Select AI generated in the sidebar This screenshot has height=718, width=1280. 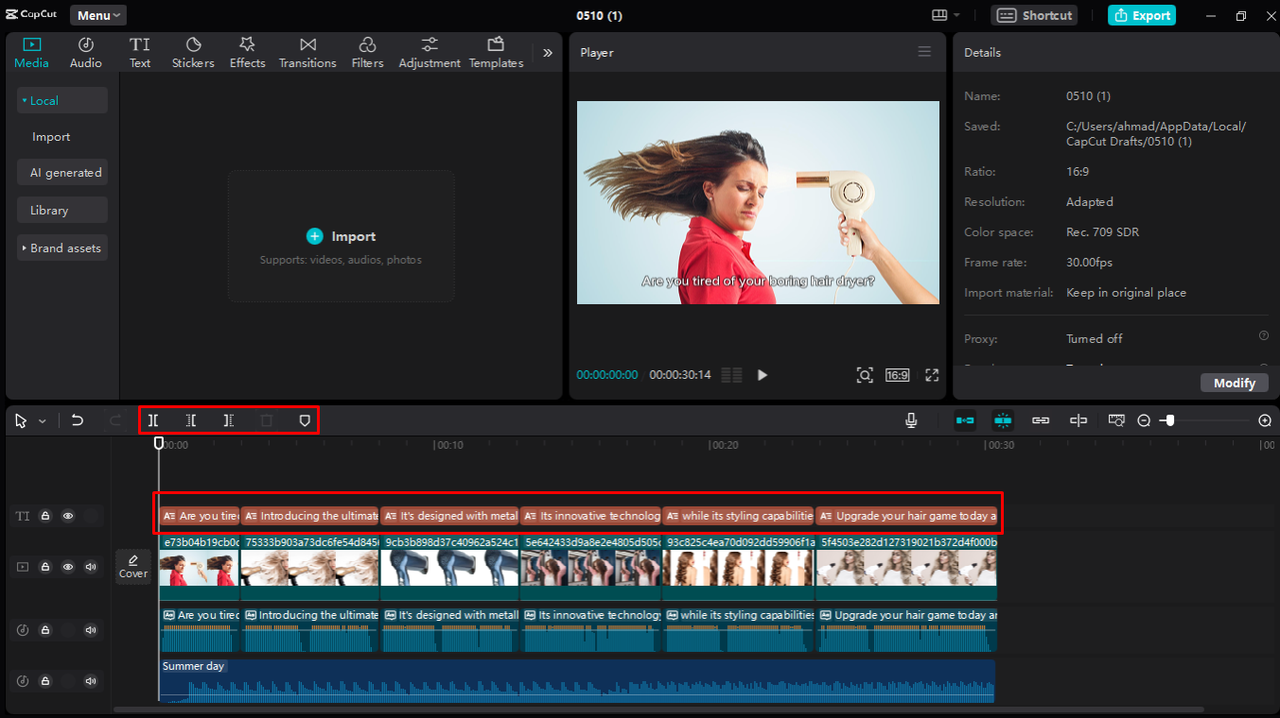[x=62, y=172]
